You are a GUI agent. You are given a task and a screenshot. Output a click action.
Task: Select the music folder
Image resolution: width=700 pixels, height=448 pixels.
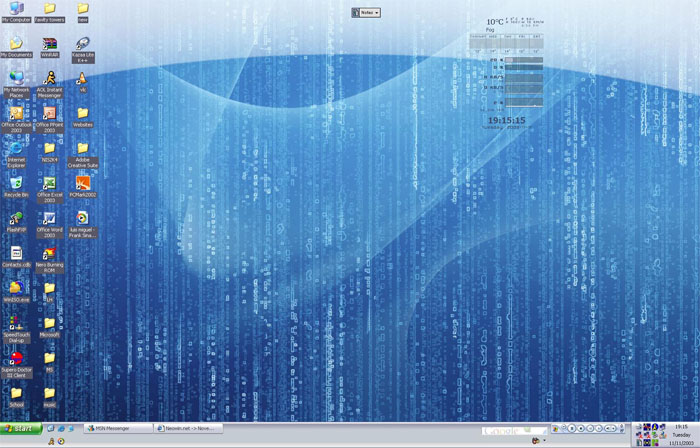point(50,397)
